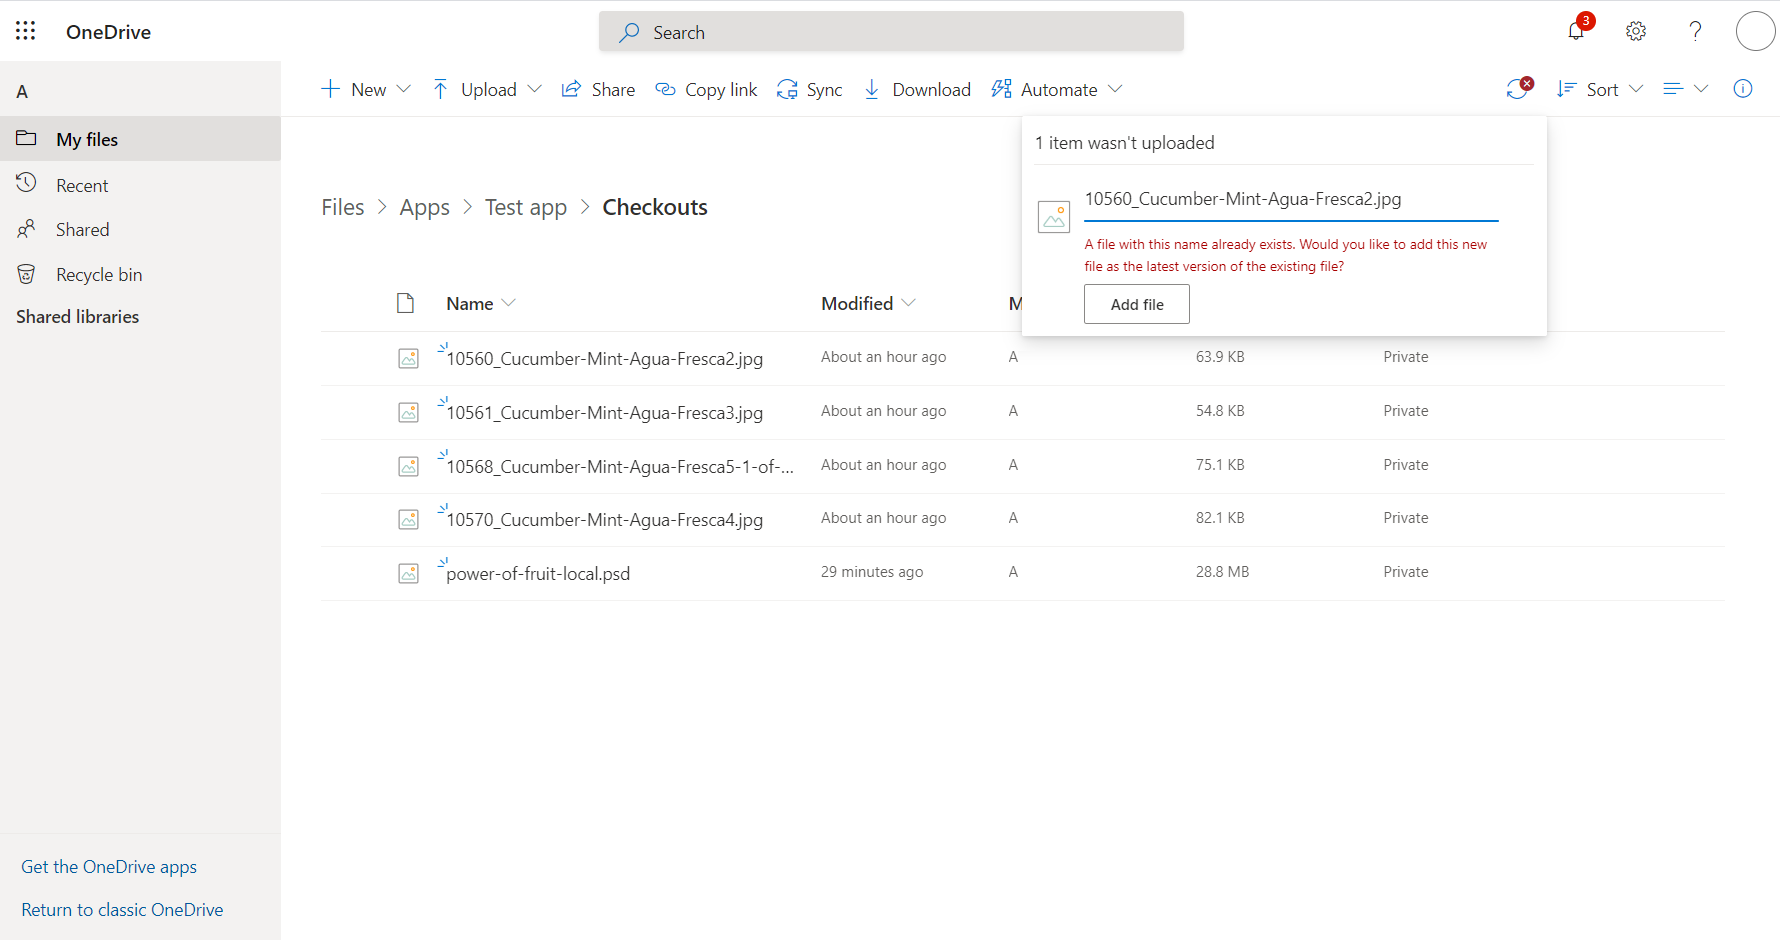This screenshot has height=940, width=1780.
Task: Open 10570_Cucumber-Mint-Agua-Fresca4.jpg file
Action: [604, 519]
